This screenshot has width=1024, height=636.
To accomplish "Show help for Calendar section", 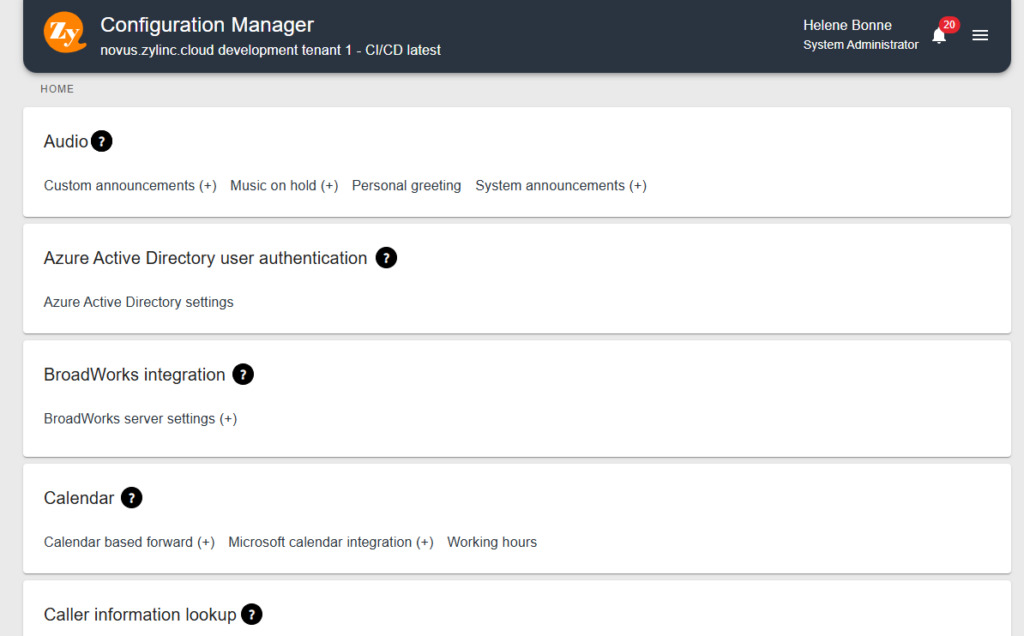I will click(x=131, y=498).
